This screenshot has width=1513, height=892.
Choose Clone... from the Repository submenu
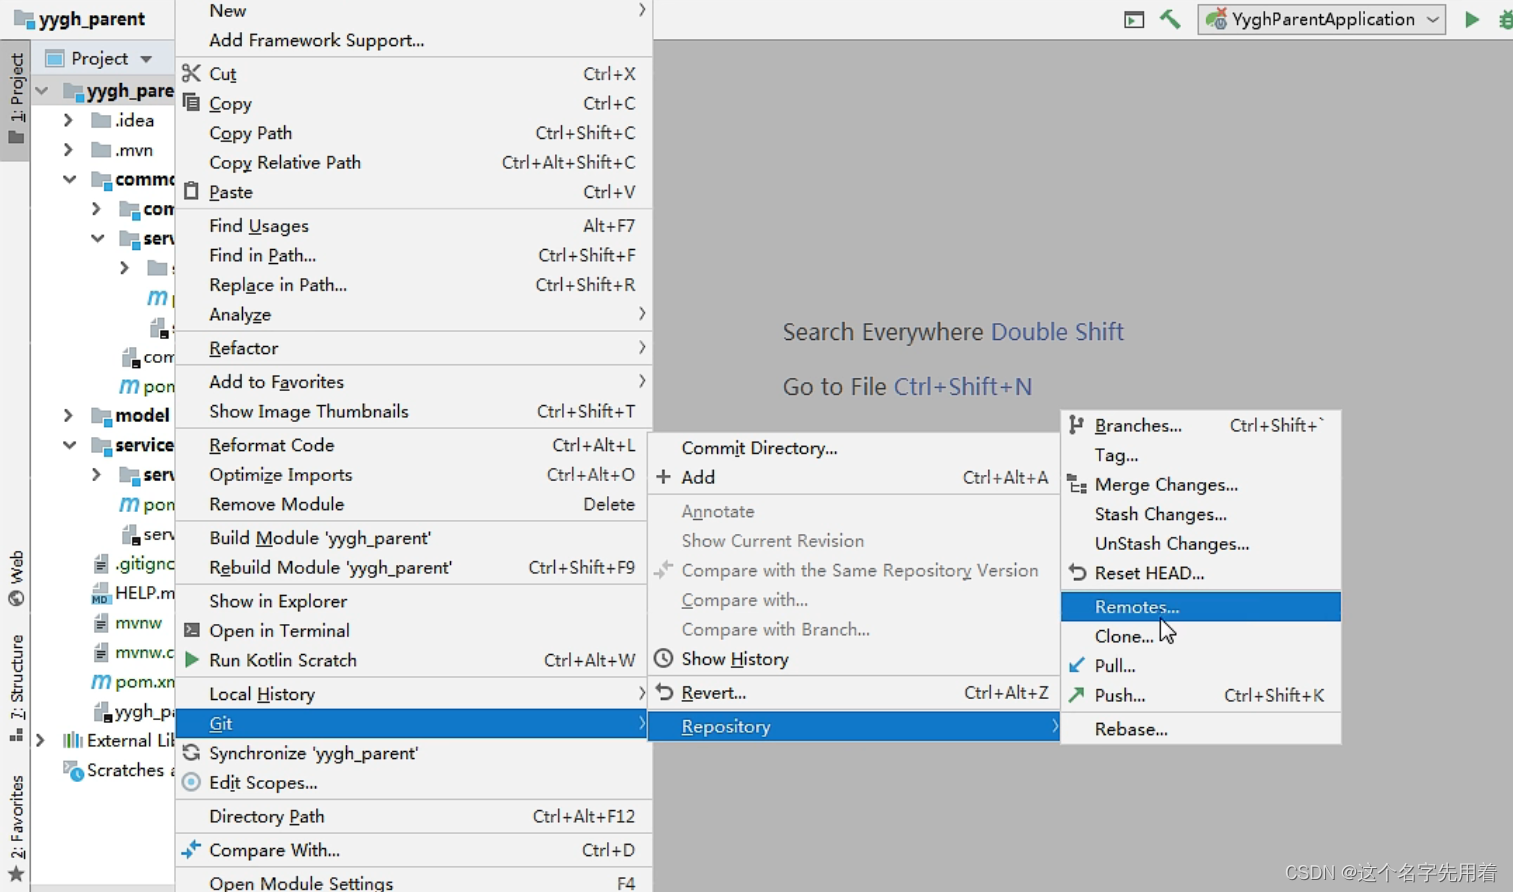coord(1200,636)
